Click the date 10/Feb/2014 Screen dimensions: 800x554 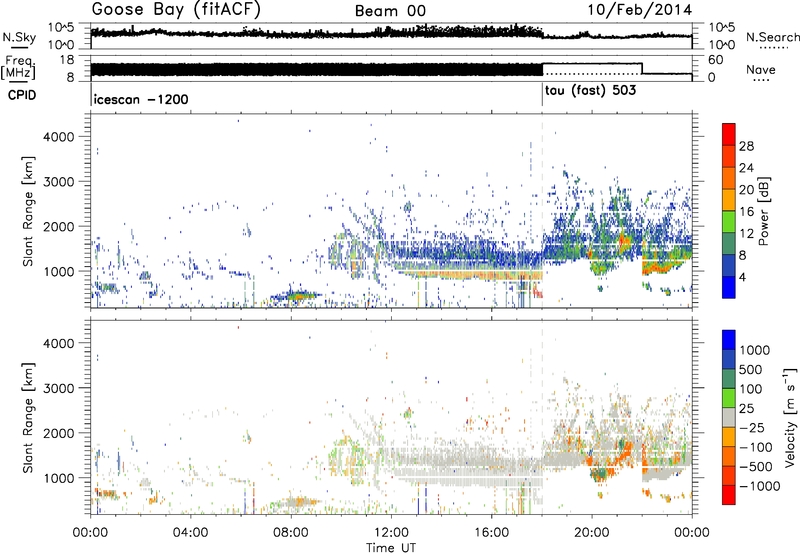[640, 10]
